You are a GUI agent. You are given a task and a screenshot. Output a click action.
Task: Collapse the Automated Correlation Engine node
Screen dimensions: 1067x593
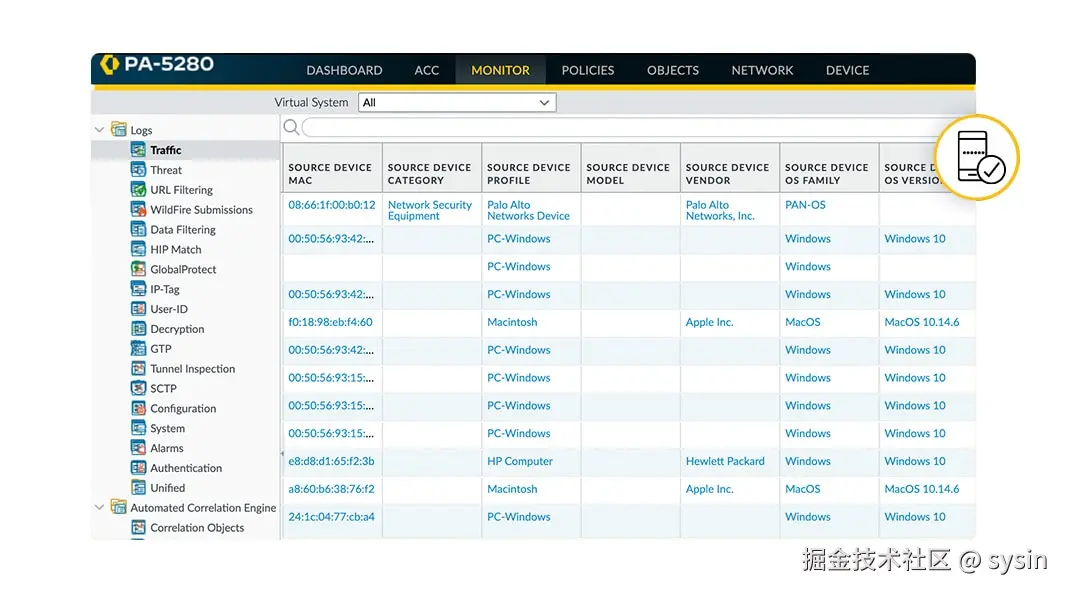pyautogui.click(x=99, y=507)
